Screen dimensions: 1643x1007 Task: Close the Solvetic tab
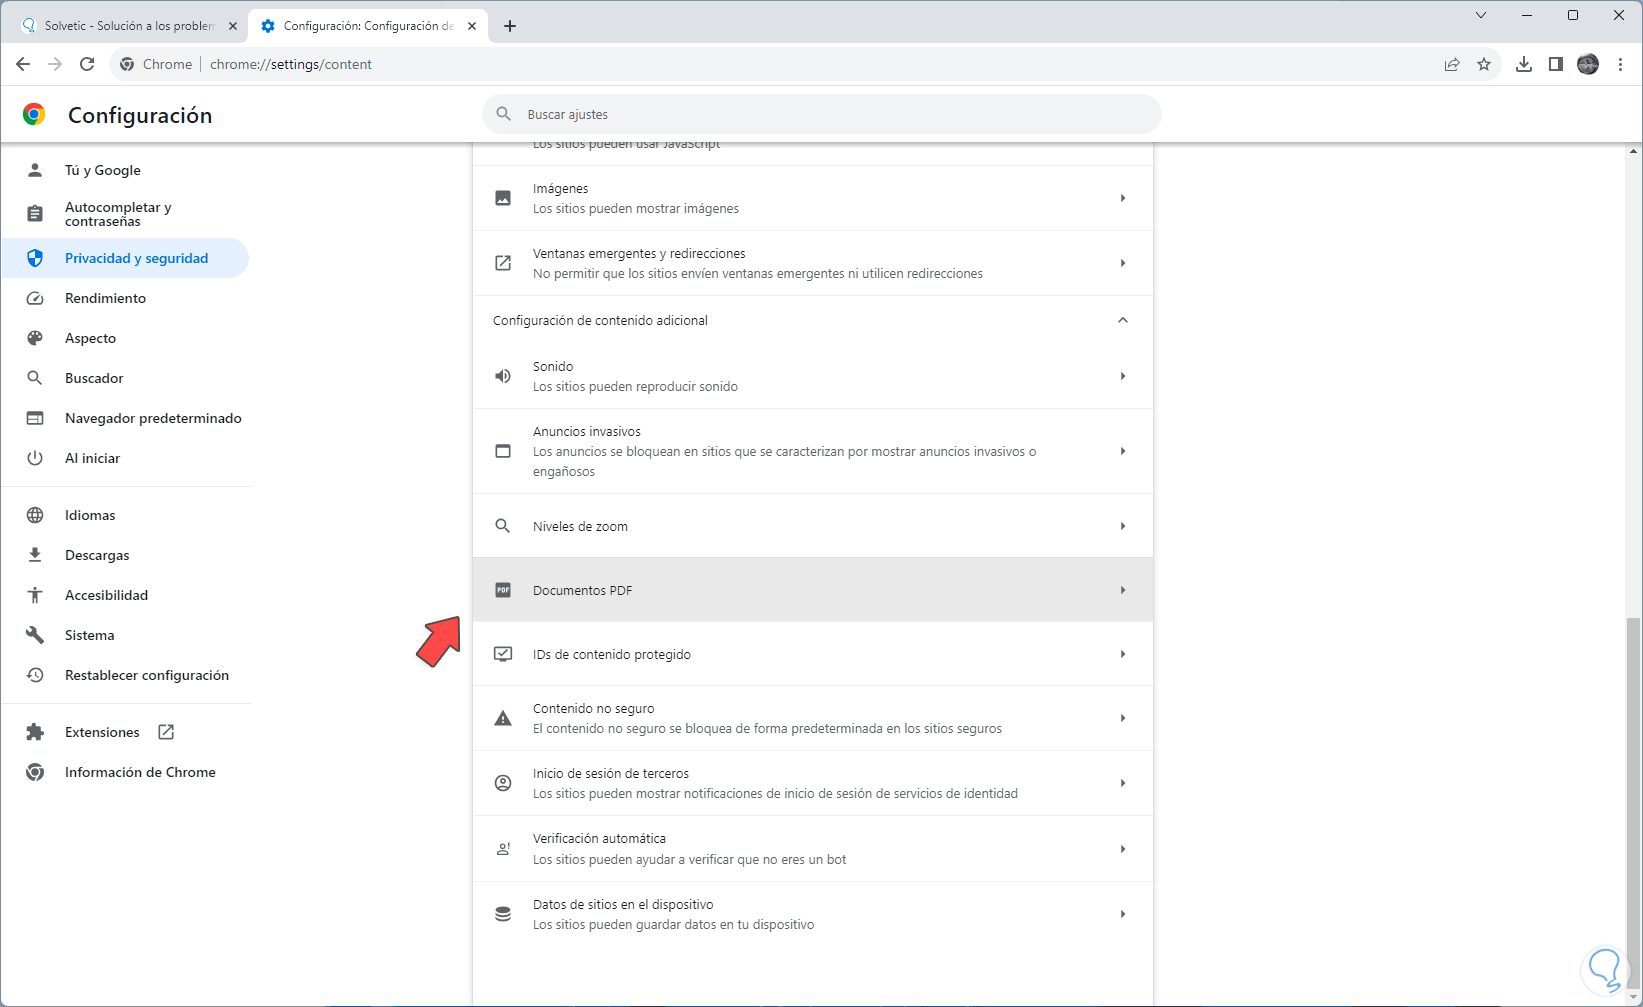coord(233,26)
